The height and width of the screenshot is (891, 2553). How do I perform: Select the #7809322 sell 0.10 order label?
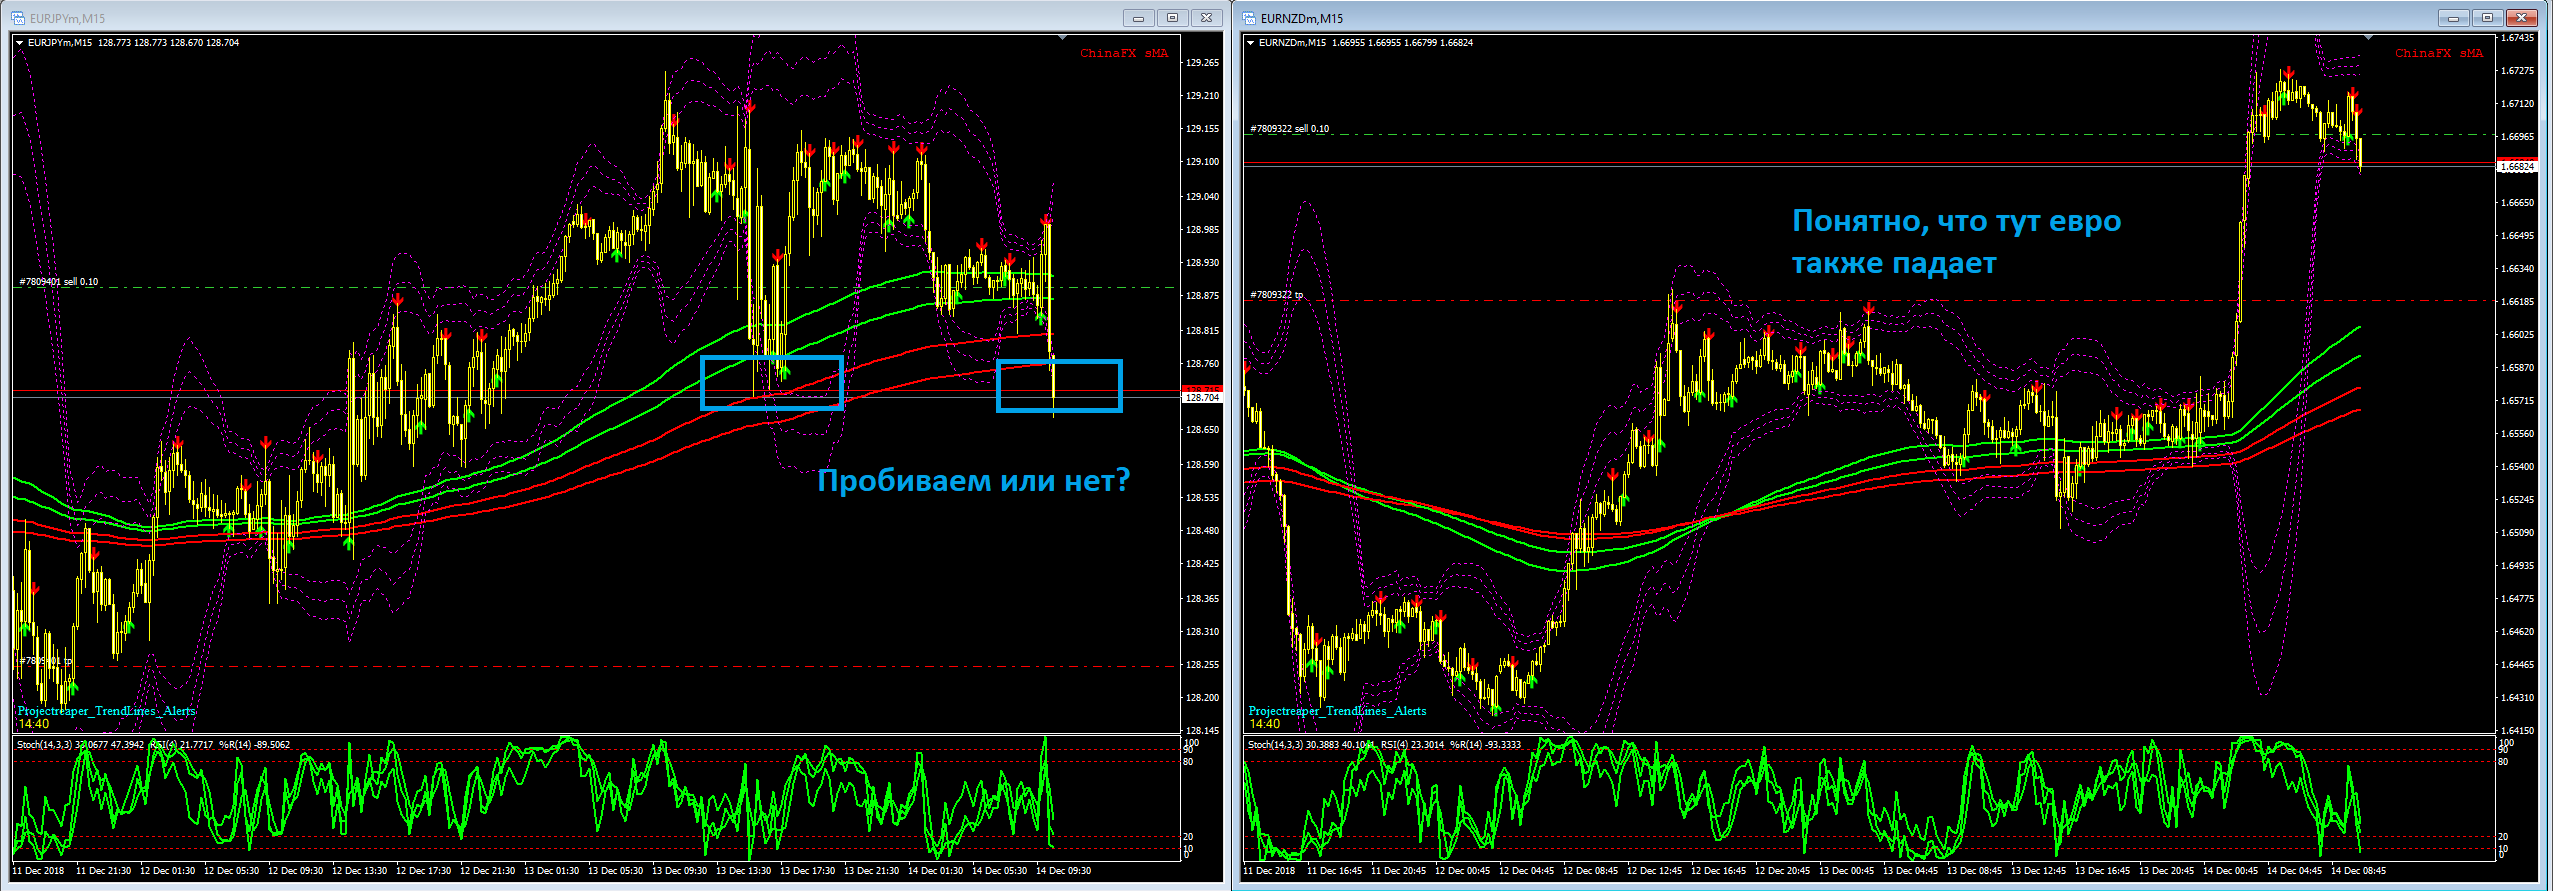[1290, 129]
